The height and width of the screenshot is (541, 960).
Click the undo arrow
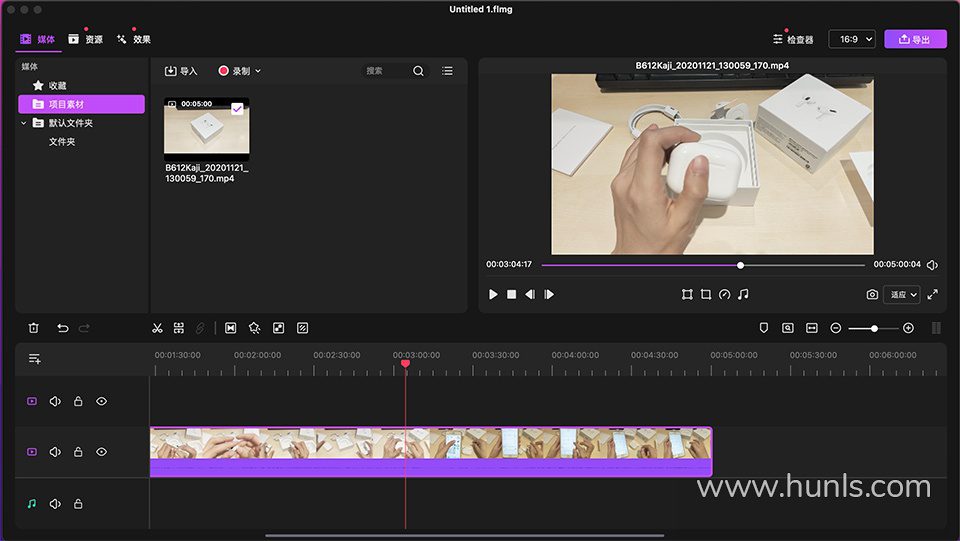(x=62, y=328)
